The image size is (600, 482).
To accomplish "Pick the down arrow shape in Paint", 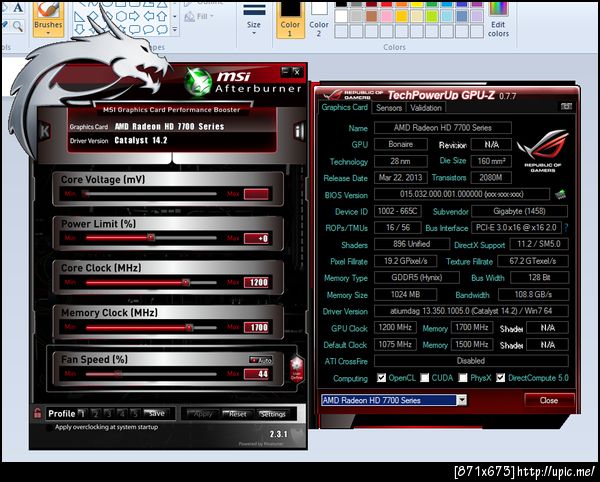I will [x=79, y=29].
